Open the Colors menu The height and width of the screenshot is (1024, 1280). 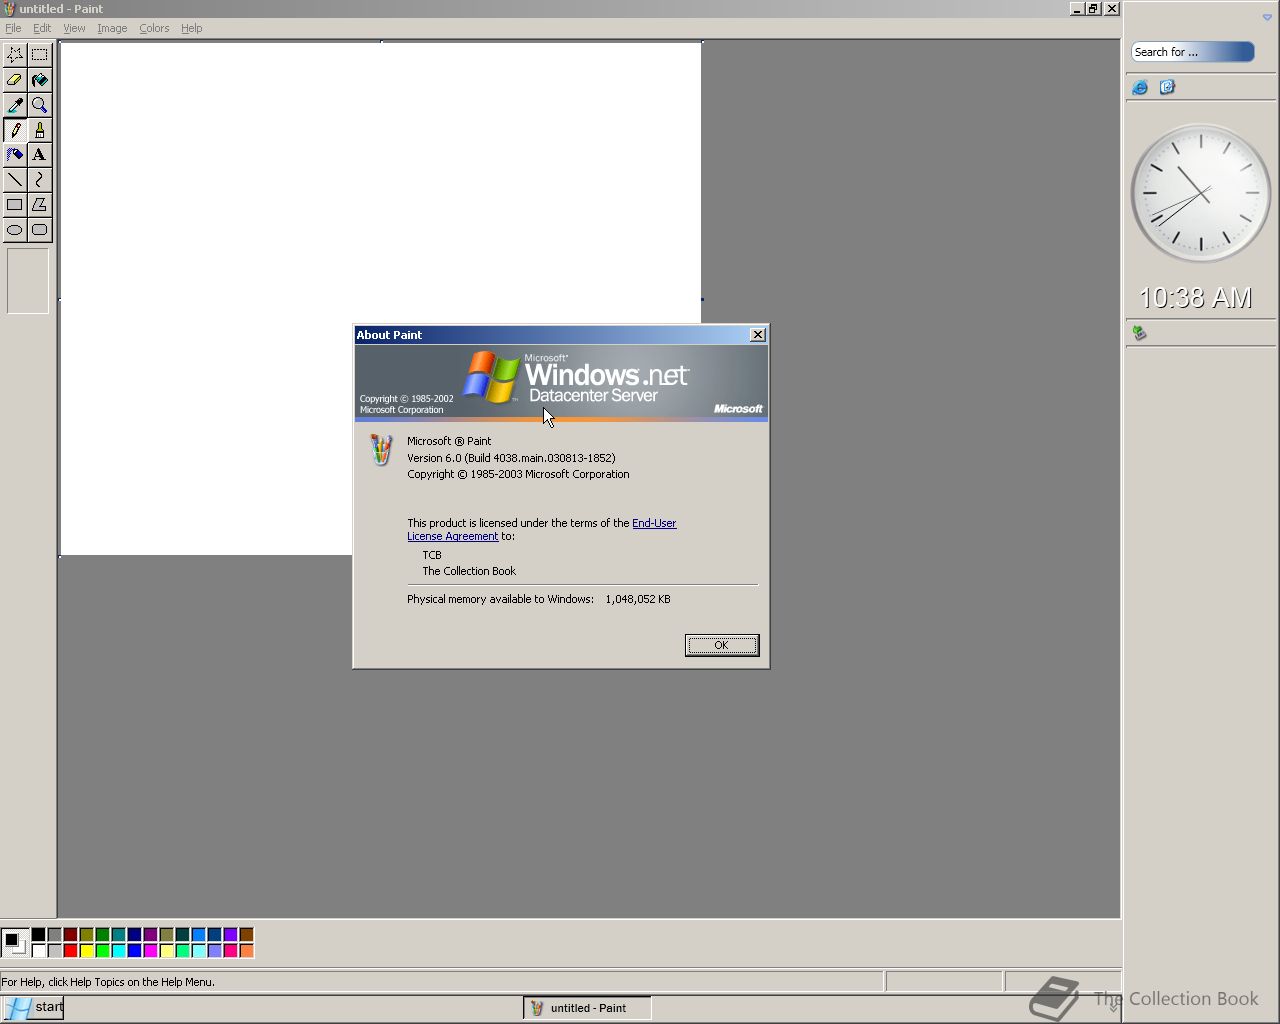tap(154, 28)
